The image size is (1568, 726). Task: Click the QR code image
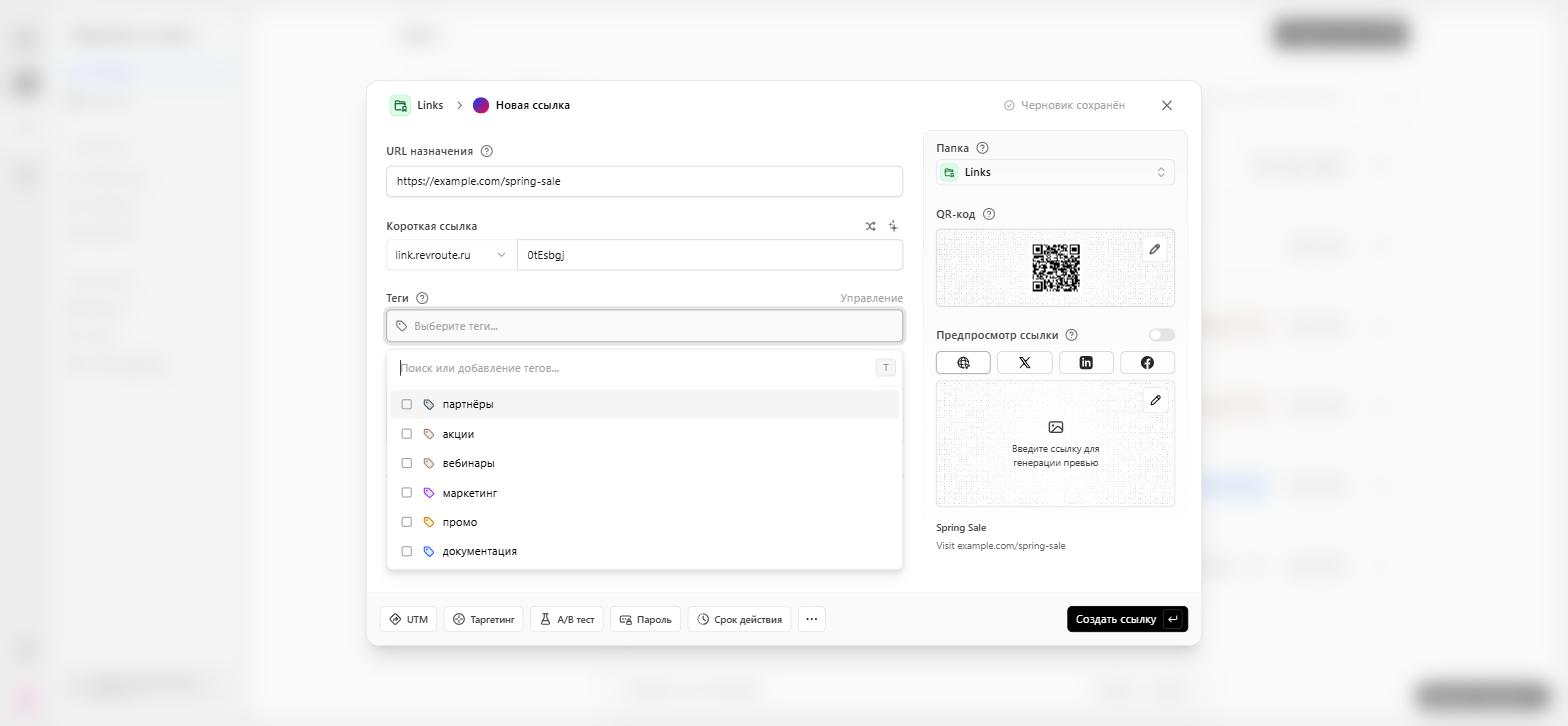(x=1056, y=268)
